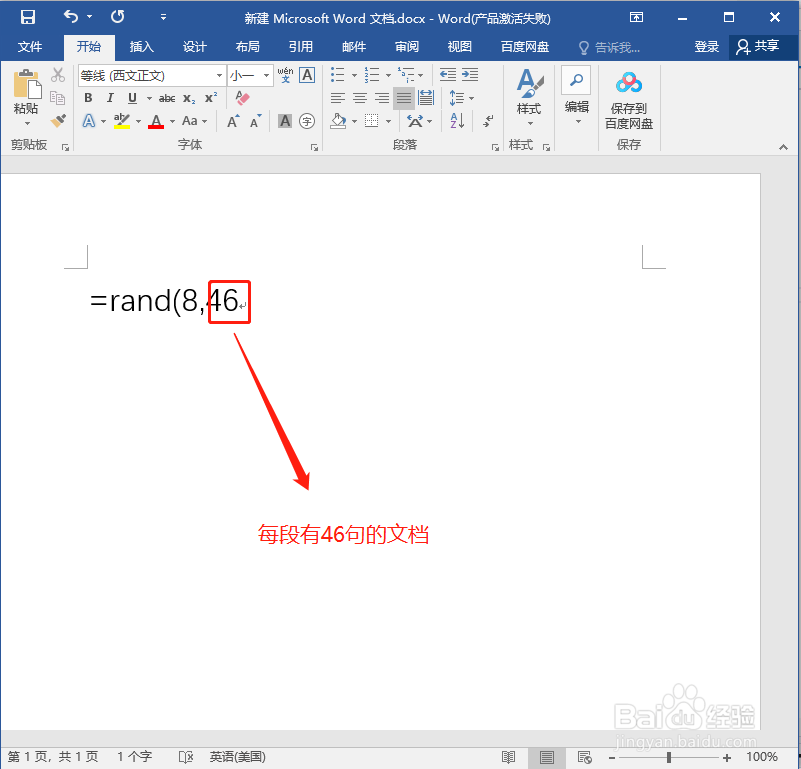This screenshot has height=769, width=801.
Task: Open the 文件 menu
Action: click(30, 47)
